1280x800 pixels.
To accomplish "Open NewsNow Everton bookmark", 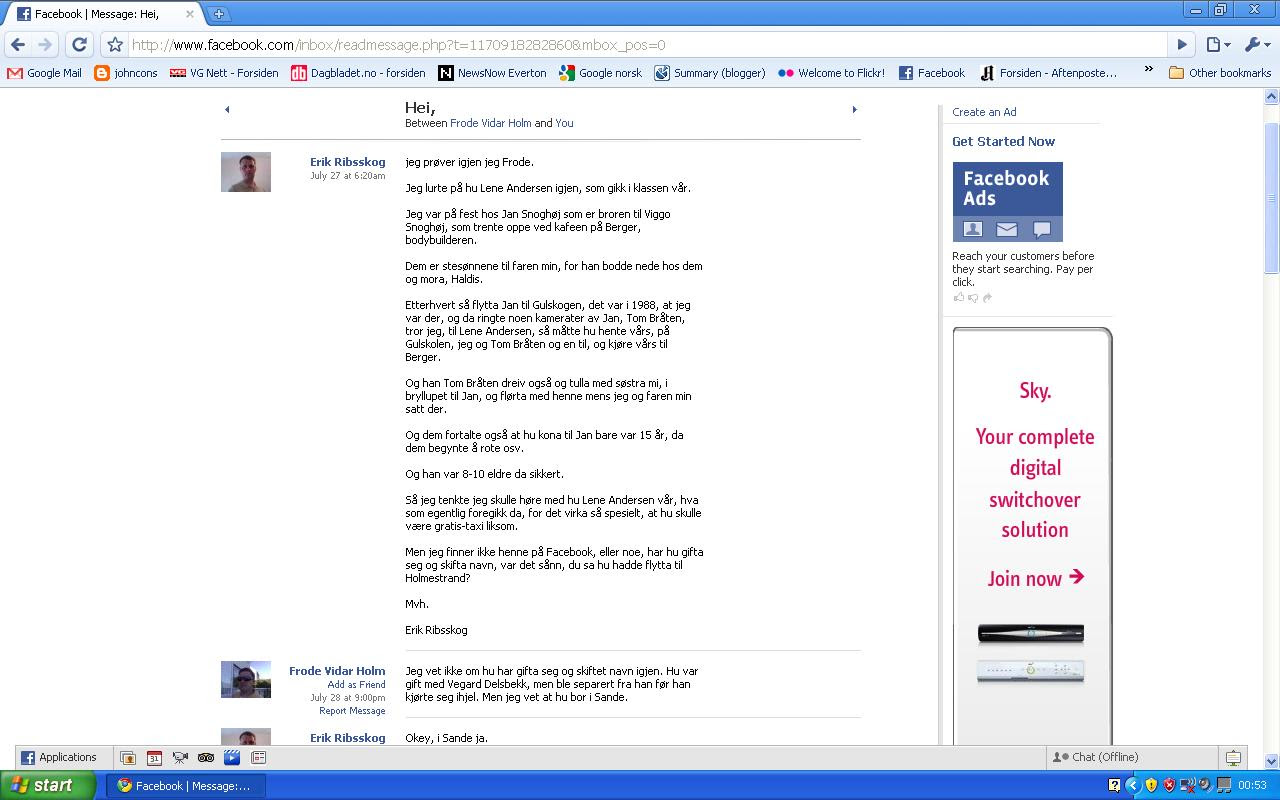I will point(492,73).
